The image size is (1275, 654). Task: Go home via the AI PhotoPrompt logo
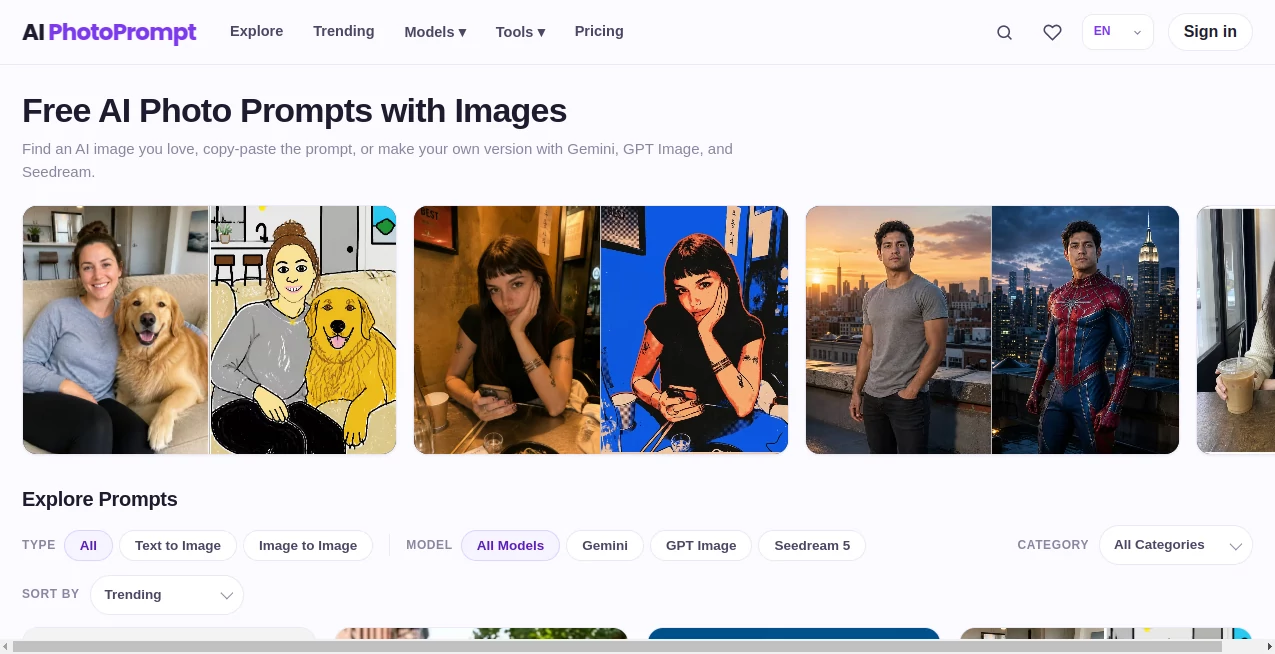click(109, 32)
